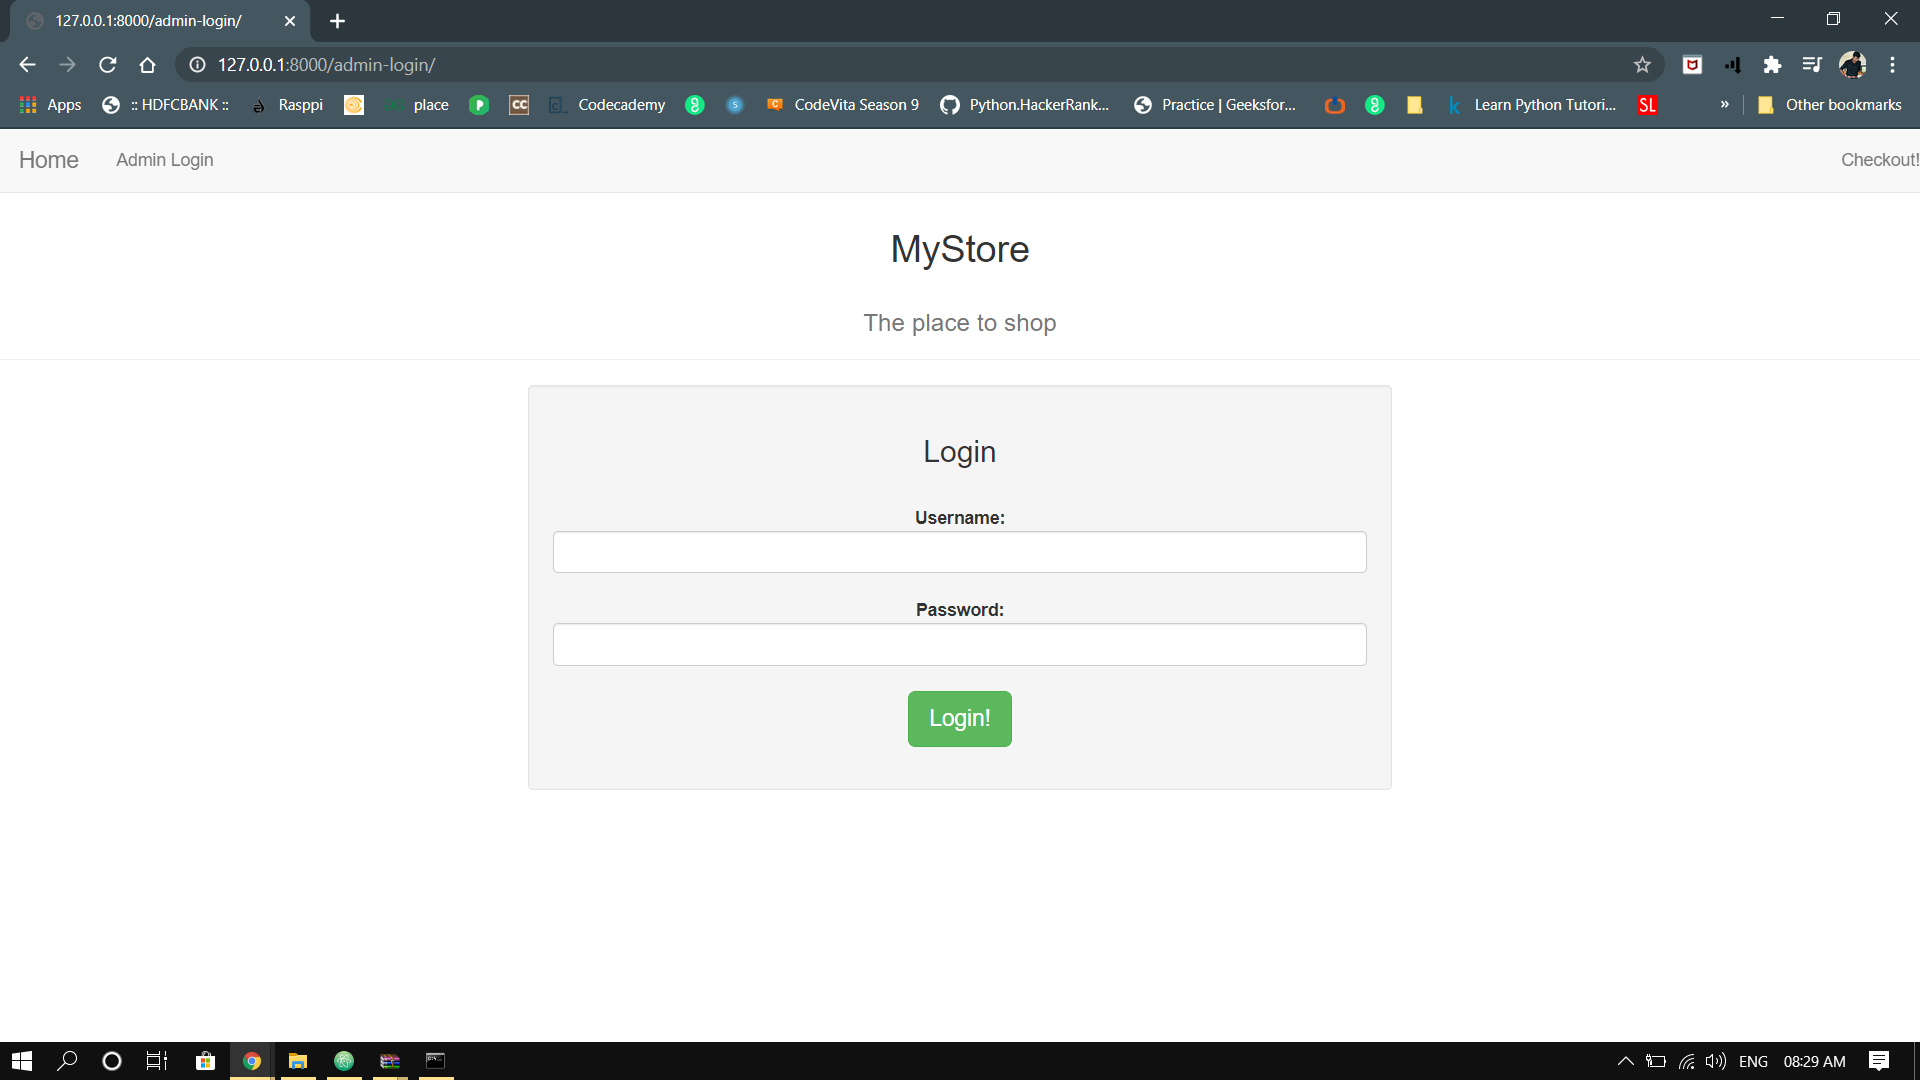The width and height of the screenshot is (1920, 1080).
Task: Open Windows search in the taskbar
Action: coord(67,1061)
